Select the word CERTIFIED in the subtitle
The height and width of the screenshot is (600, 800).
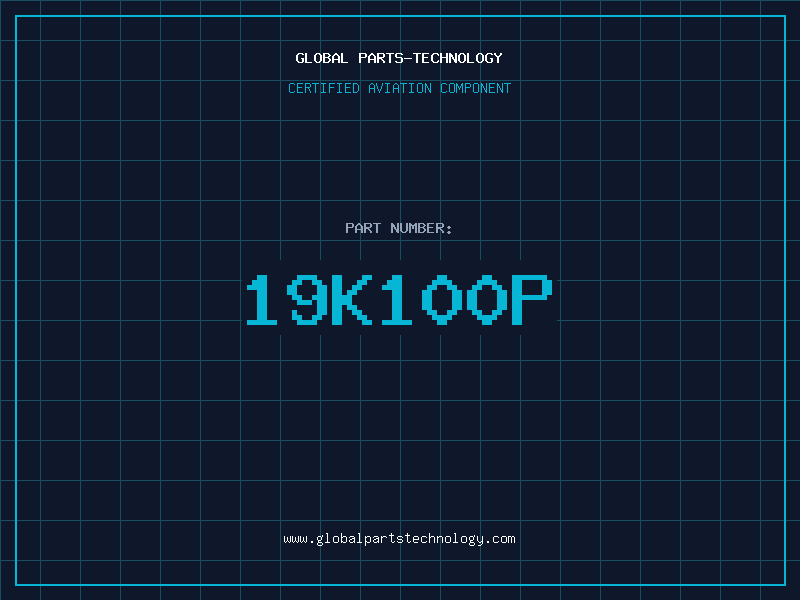pyautogui.click(x=323, y=88)
